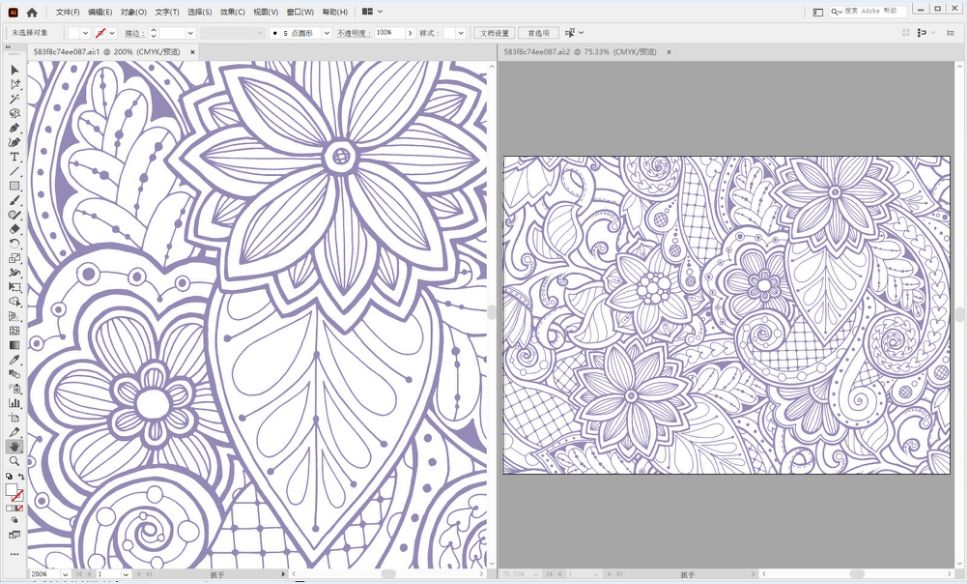This screenshot has height=584, width=967.
Task: Expand the opacity arrow next to 100%
Action: (x=410, y=33)
